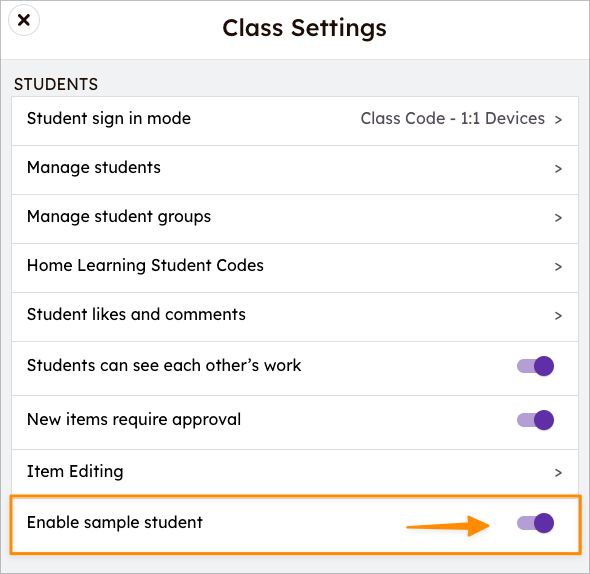Open Home Learning Student Codes

295,268
